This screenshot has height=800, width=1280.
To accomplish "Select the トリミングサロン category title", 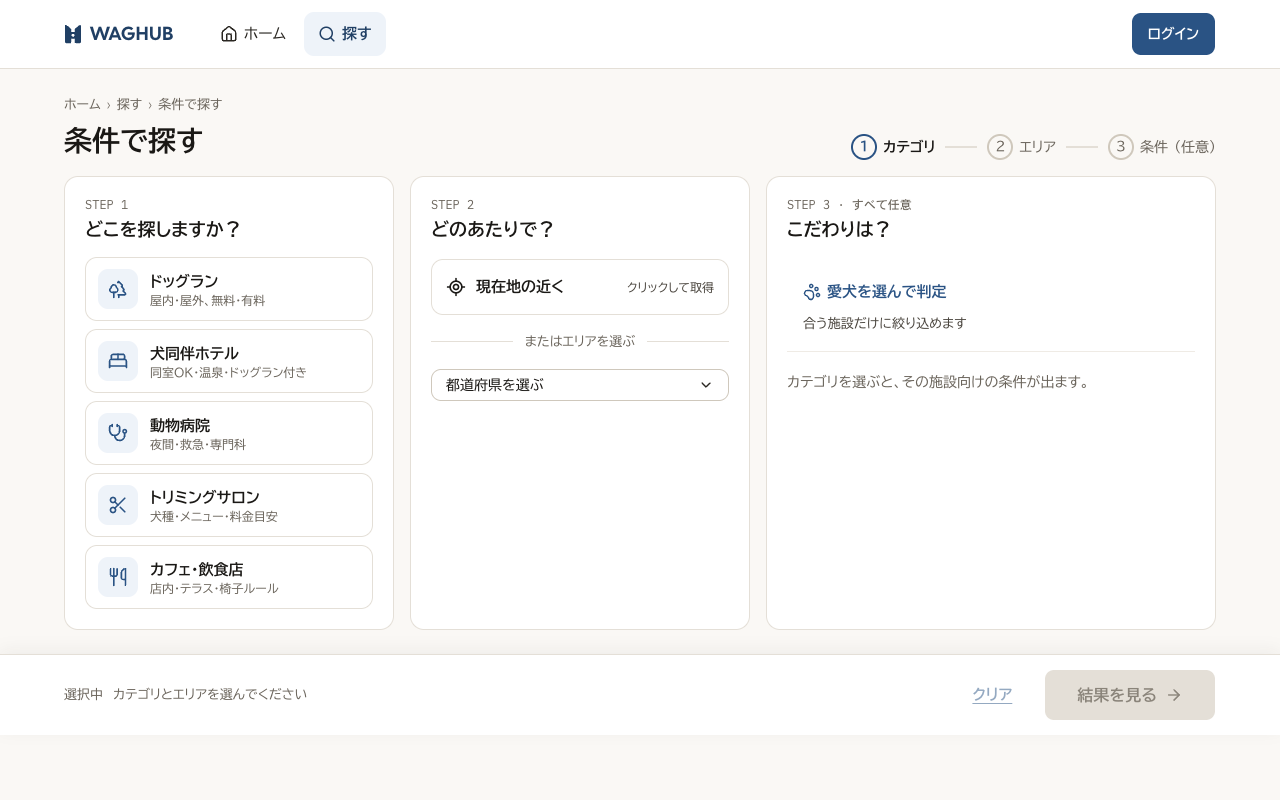I will (x=205, y=497).
